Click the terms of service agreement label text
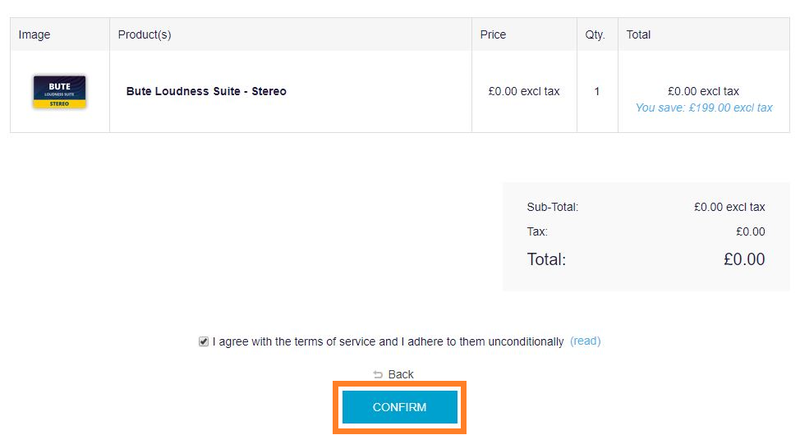 click(388, 341)
